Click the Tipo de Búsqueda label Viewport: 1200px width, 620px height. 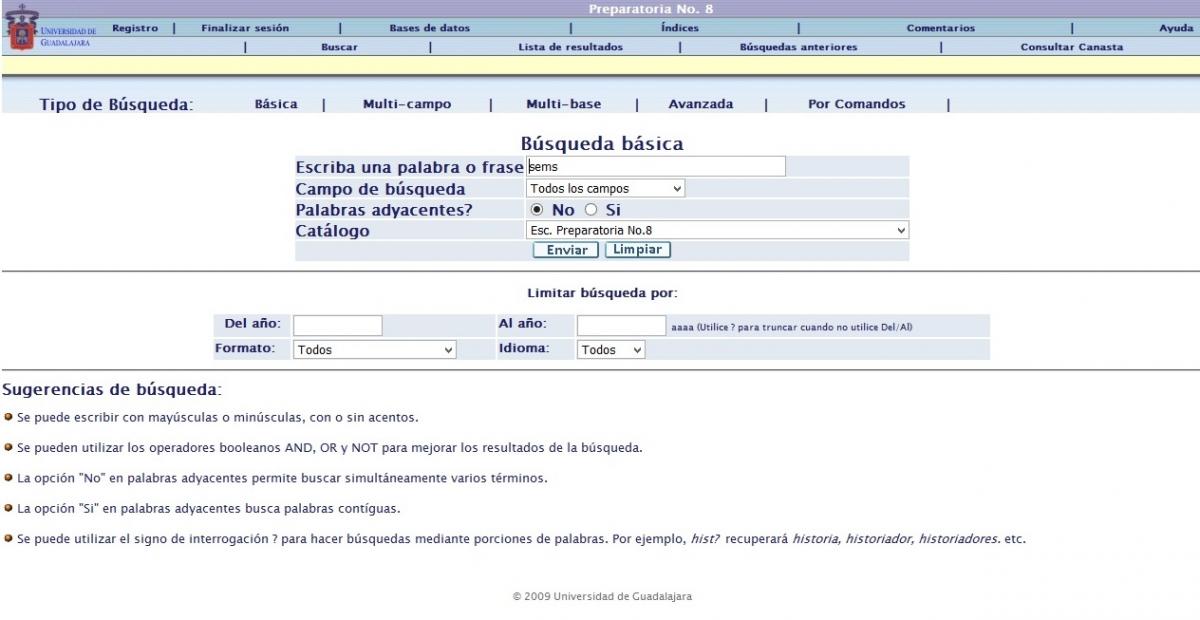(116, 105)
